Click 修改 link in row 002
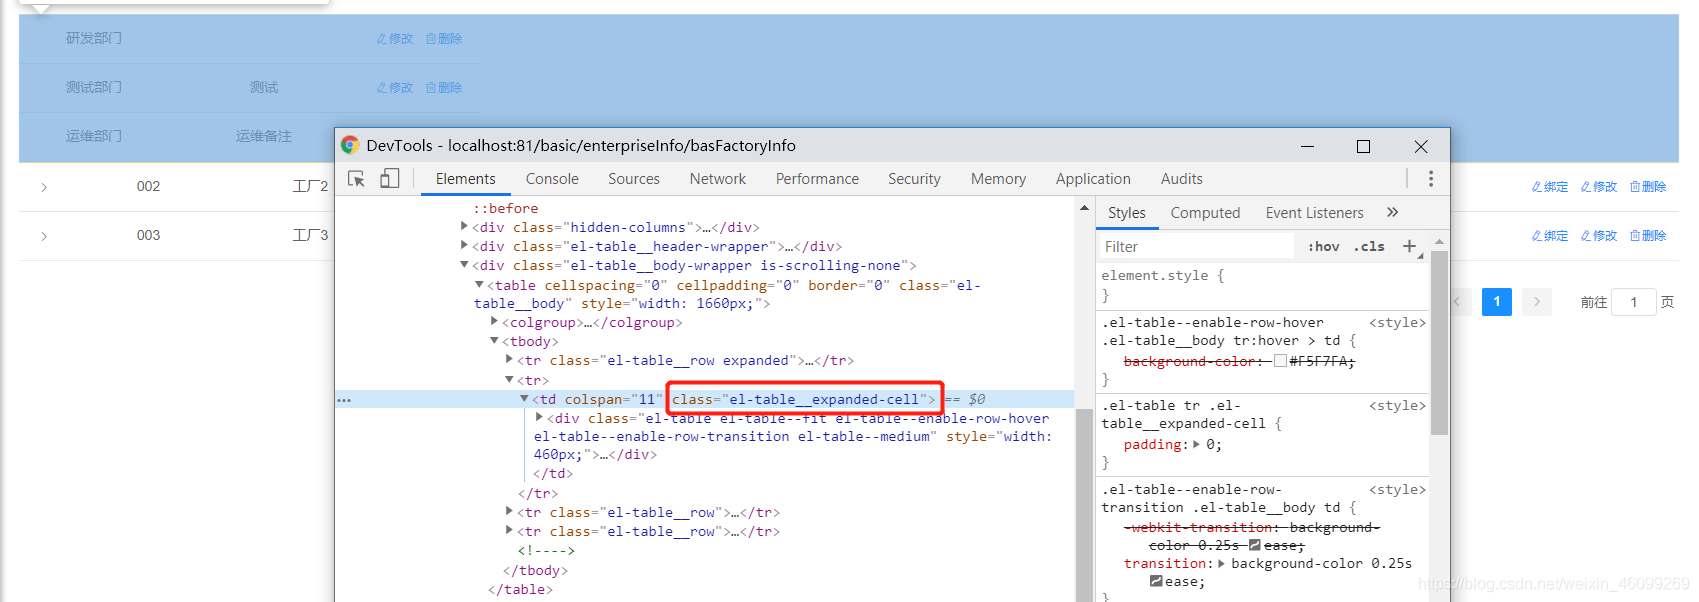 (x=1599, y=187)
